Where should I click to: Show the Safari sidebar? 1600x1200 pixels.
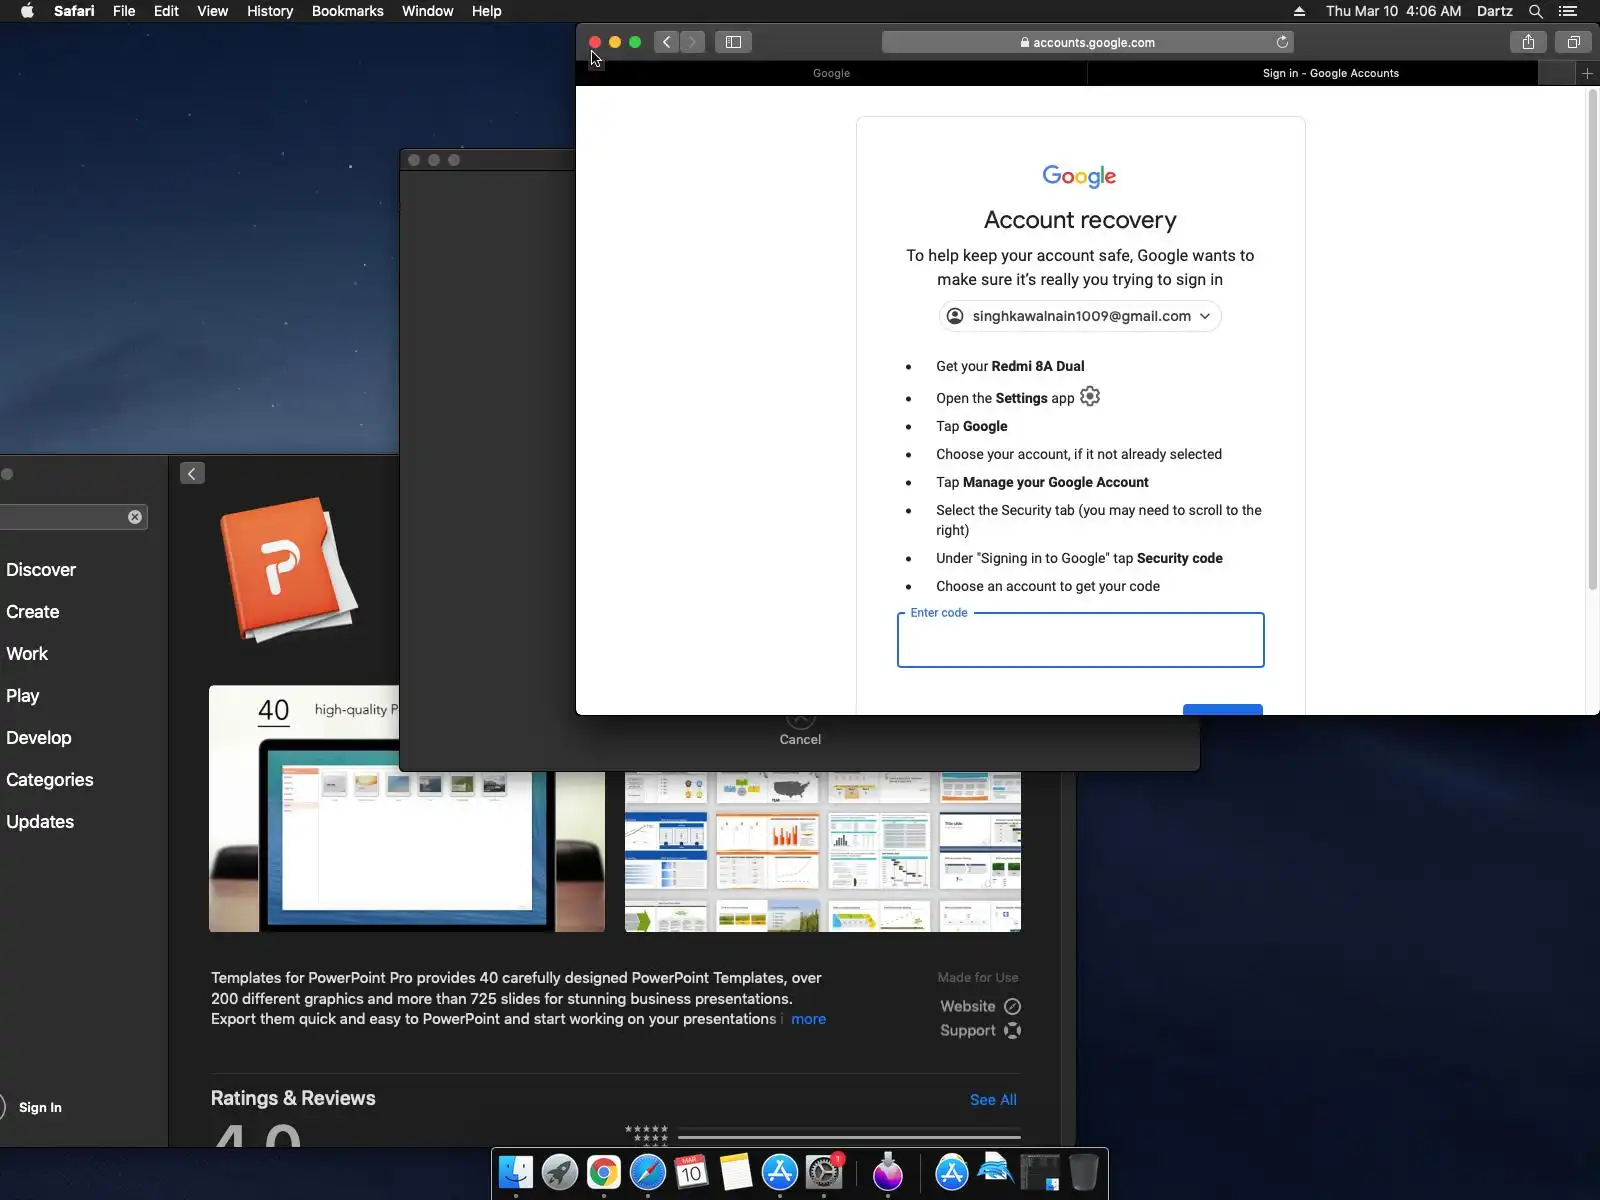tap(733, 42)
